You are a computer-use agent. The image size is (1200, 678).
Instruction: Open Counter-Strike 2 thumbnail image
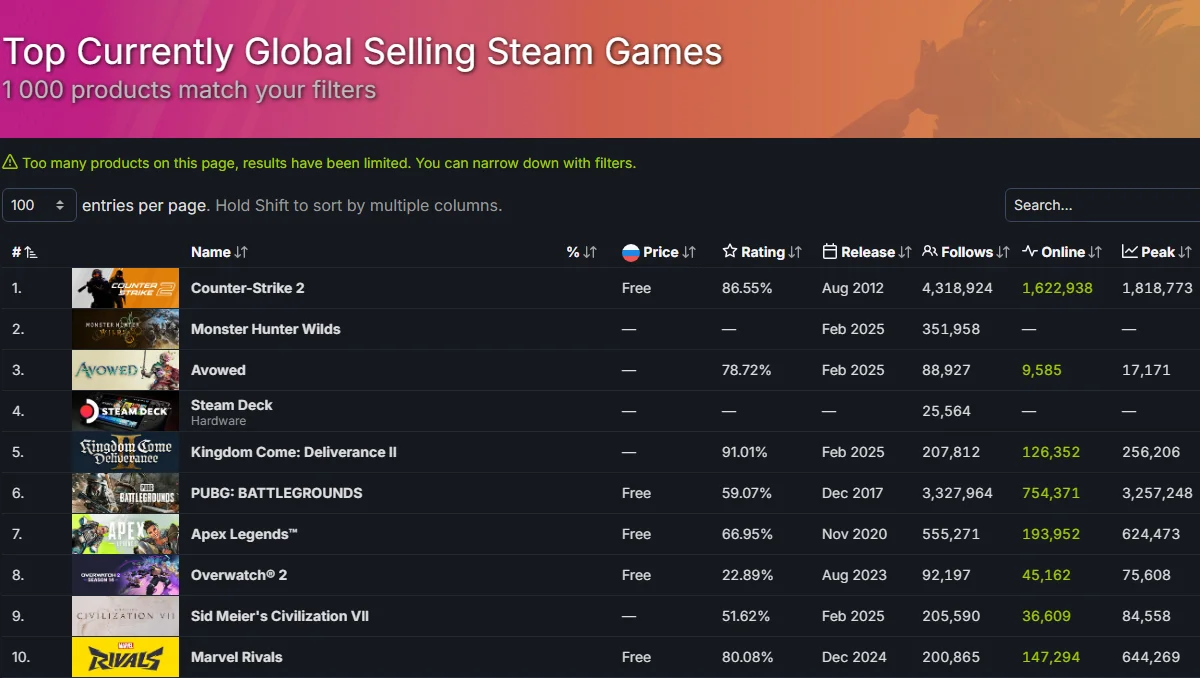(125, 288)
